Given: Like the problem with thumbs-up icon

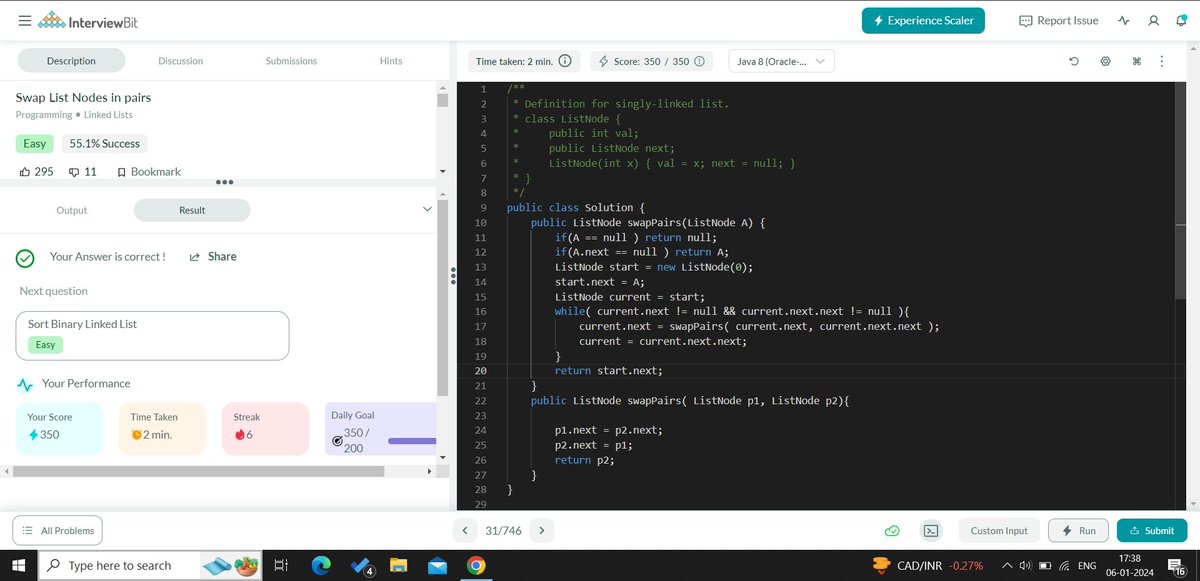Looking at the screenshot, I should [x=25, y=172].
